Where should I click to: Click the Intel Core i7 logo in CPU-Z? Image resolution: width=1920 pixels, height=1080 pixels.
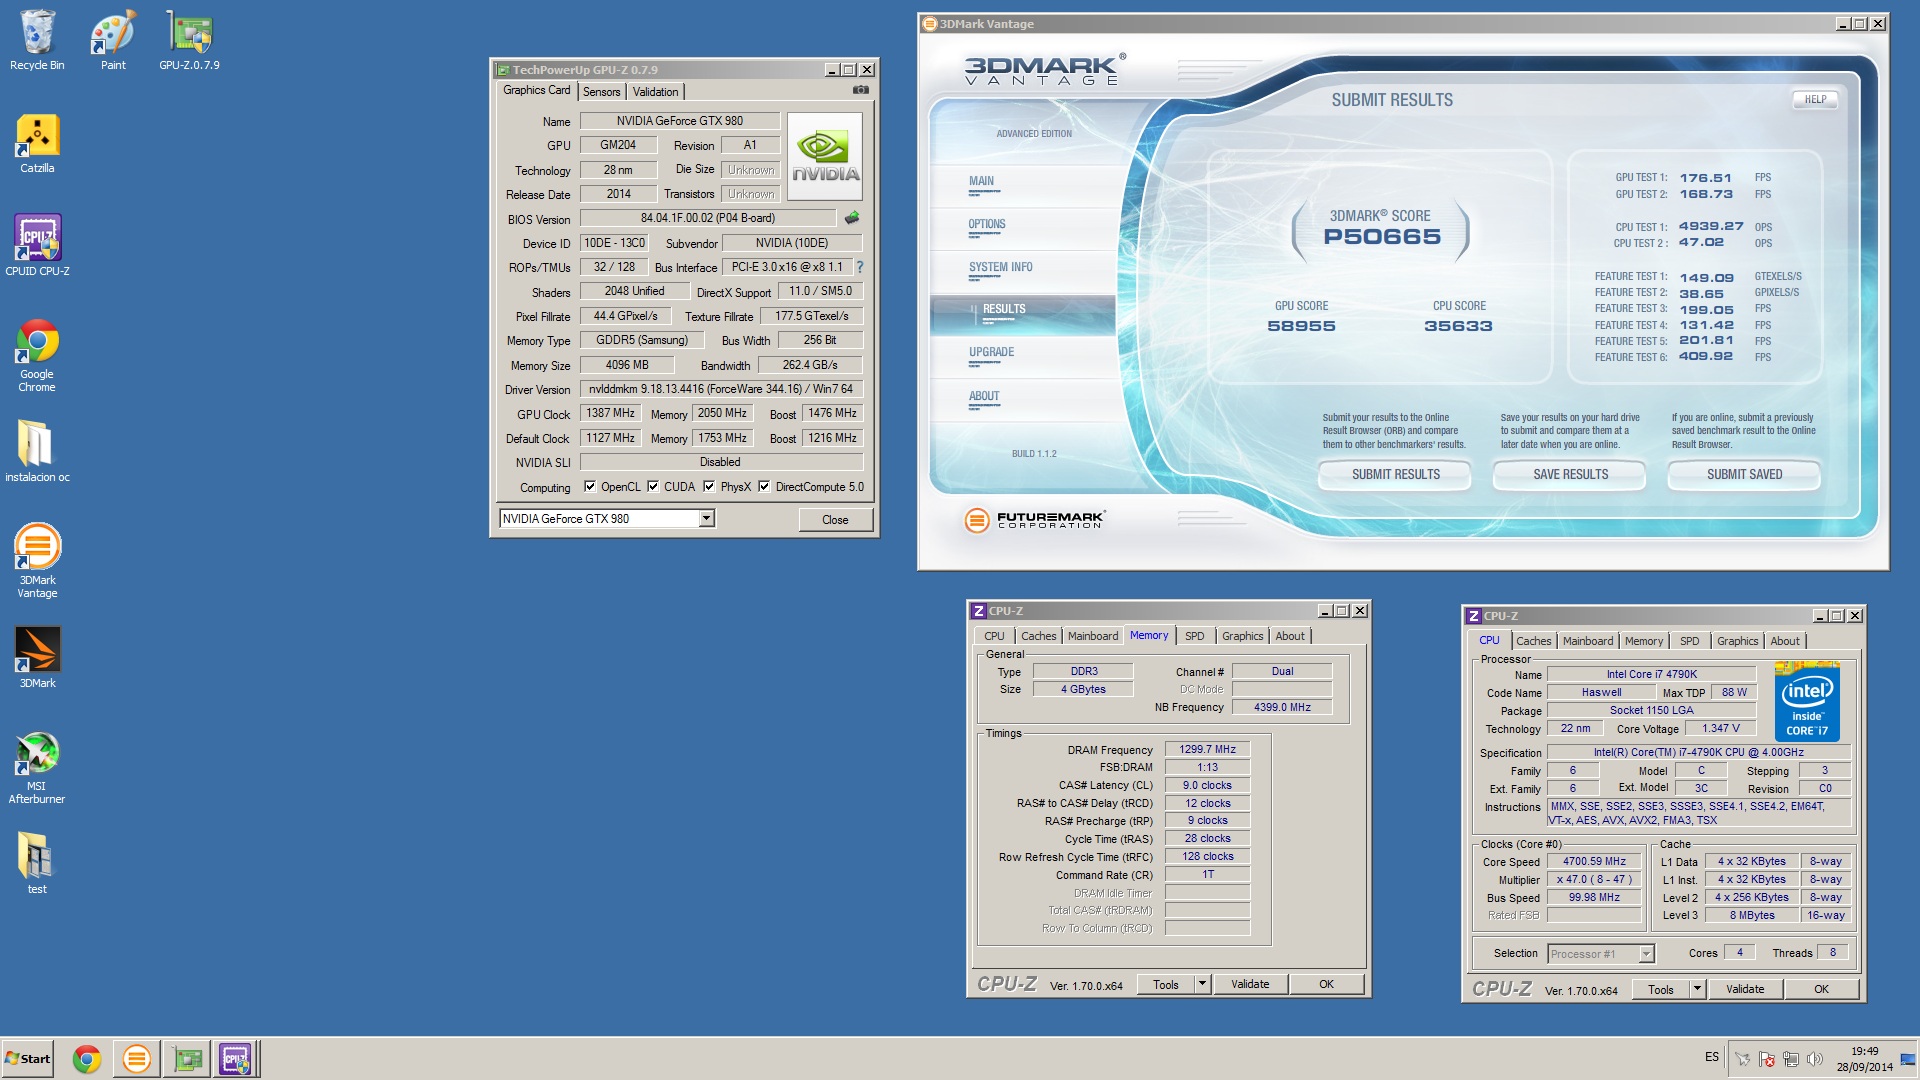(x=1807, y=701)
